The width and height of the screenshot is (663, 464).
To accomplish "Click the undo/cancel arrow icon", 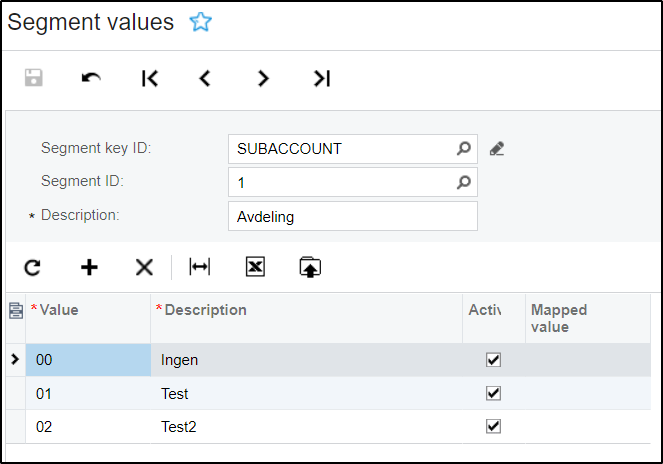I will point(91,78).
